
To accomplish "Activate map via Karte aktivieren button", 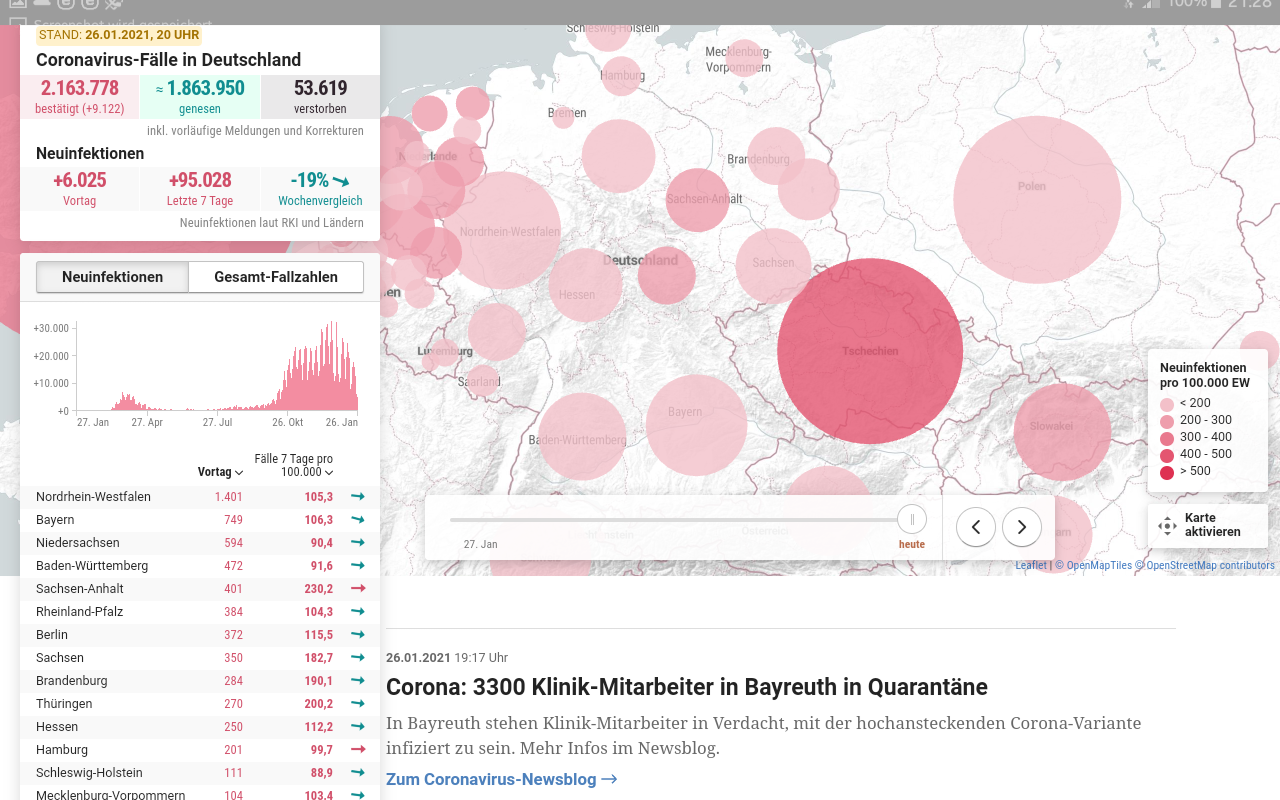I will tap(1208, 526).
